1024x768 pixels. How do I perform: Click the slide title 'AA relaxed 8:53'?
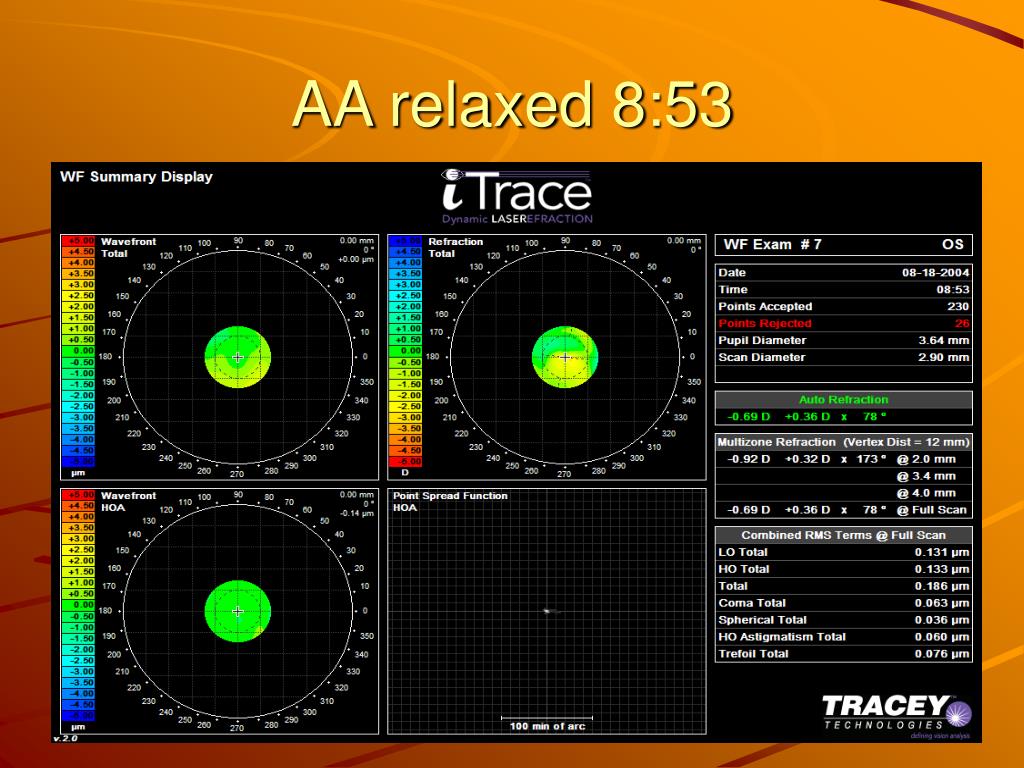[513, 104]
